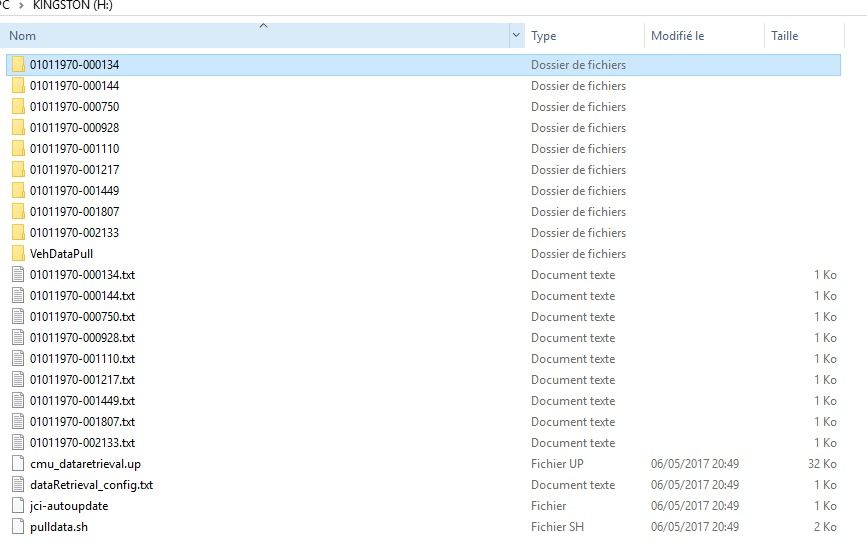This screenshot has height=551, width=867.
Task: Select folder name 01011970-001807
Action: pos(75,212)
